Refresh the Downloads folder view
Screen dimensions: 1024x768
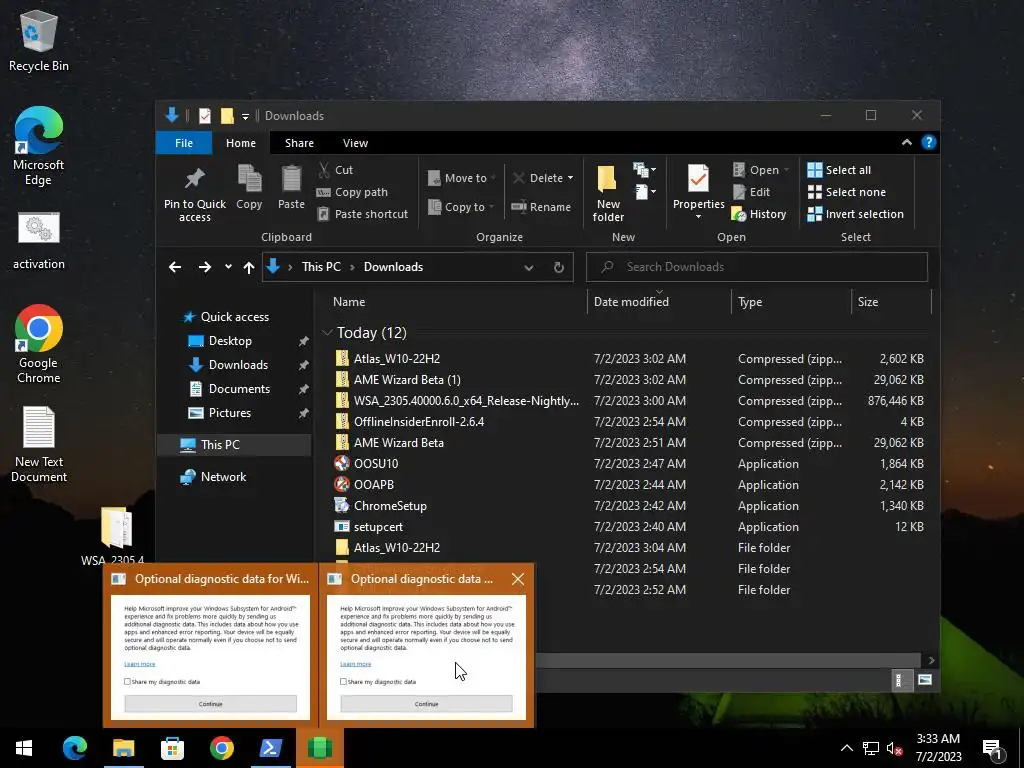click(558, 267)
